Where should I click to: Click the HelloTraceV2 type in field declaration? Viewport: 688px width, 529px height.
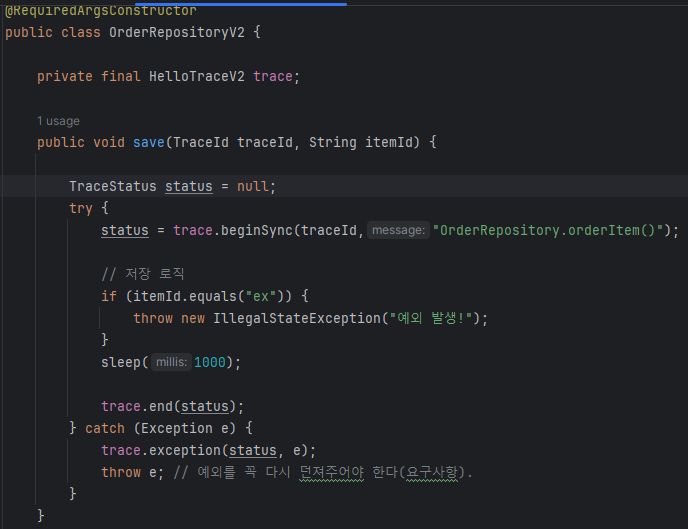[x=197, y=76]
